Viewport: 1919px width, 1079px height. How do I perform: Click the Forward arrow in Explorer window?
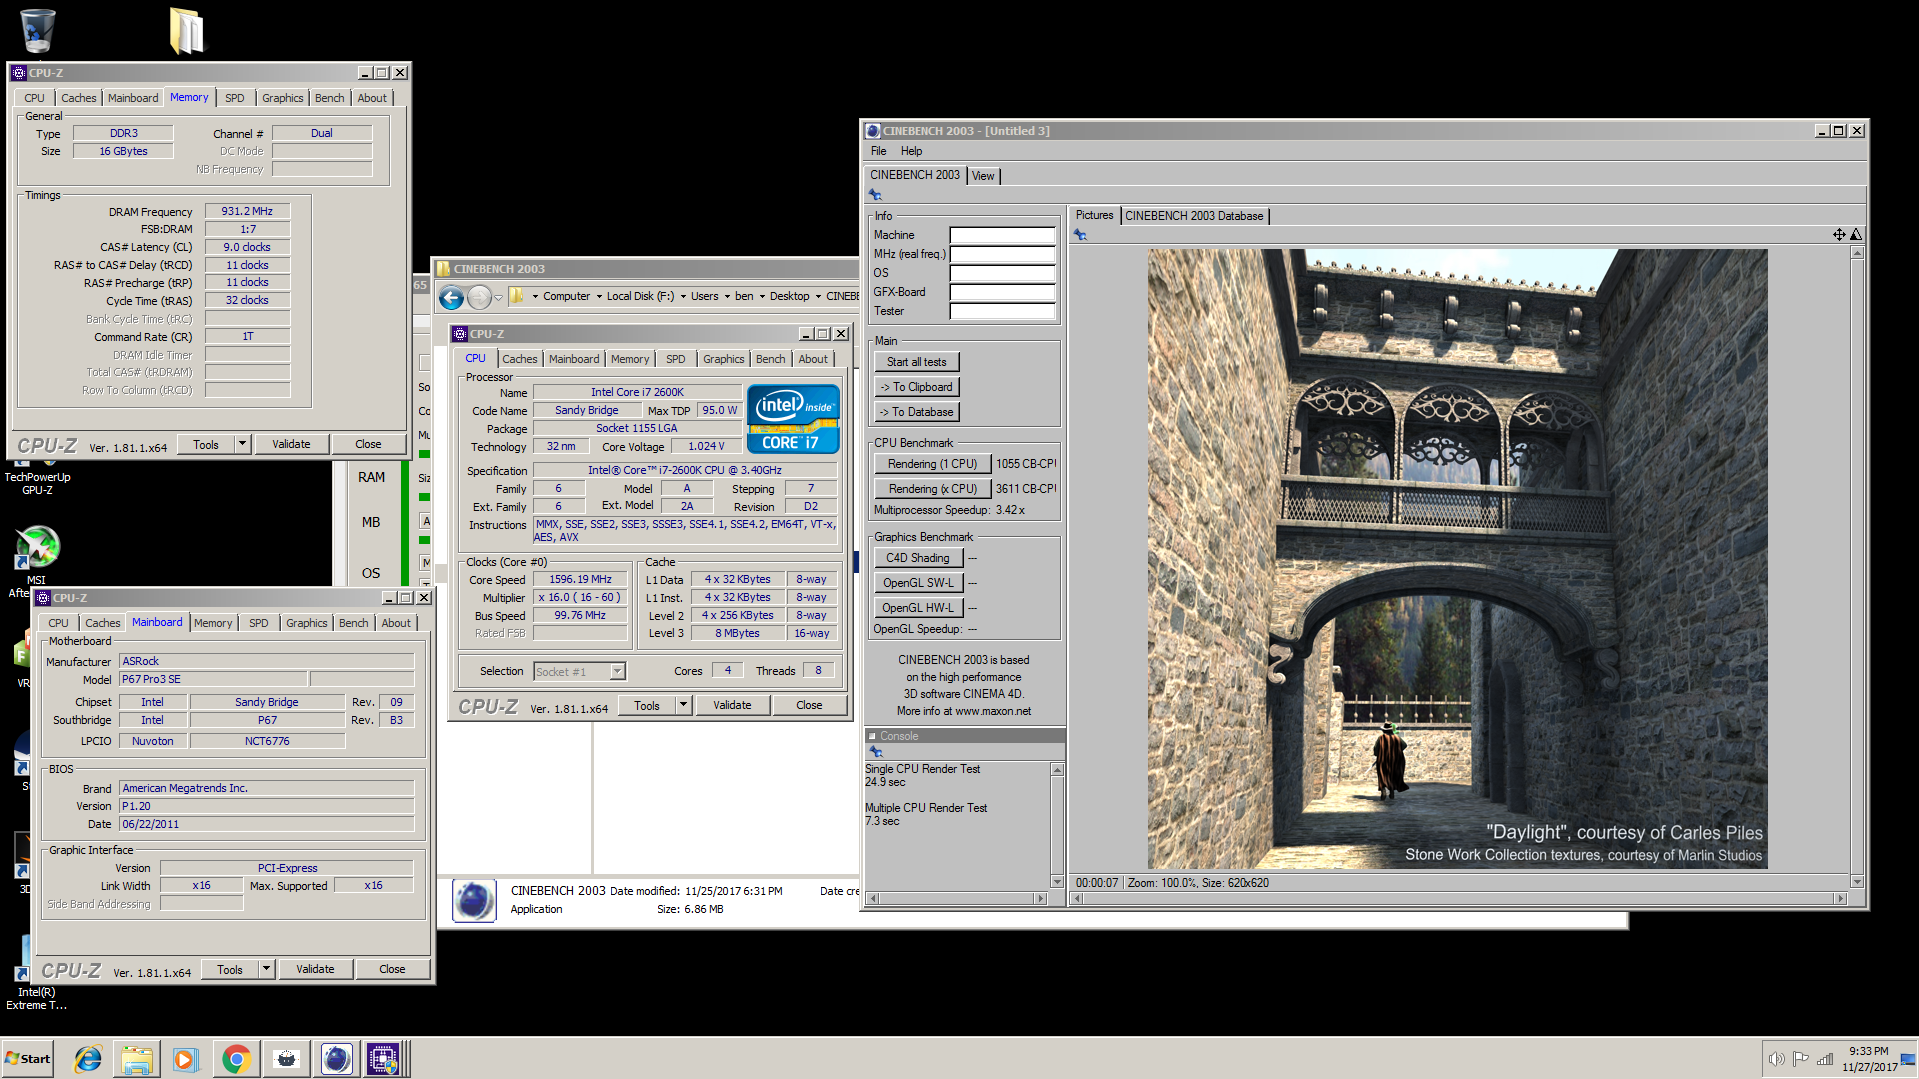[480, 297]
